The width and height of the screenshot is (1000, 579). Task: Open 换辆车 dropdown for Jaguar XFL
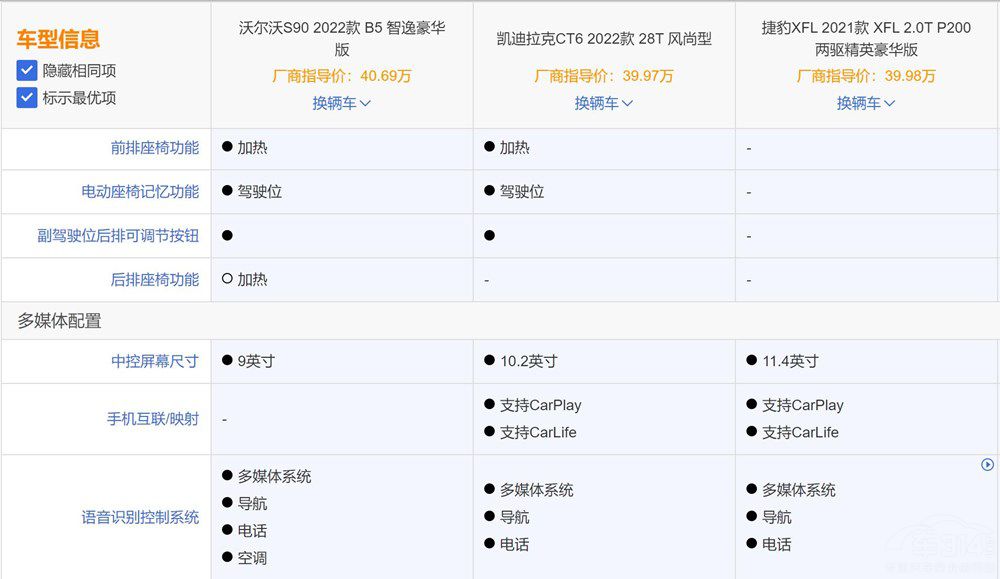pyautogui.click(x=866, y=103)
